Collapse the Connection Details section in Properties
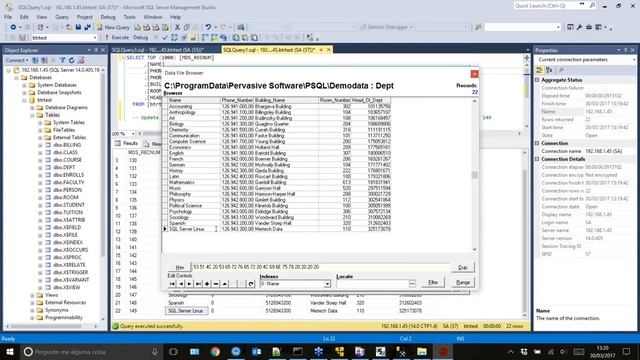The width and height of the screenshot is (640, 360). [x=537, y=159]
